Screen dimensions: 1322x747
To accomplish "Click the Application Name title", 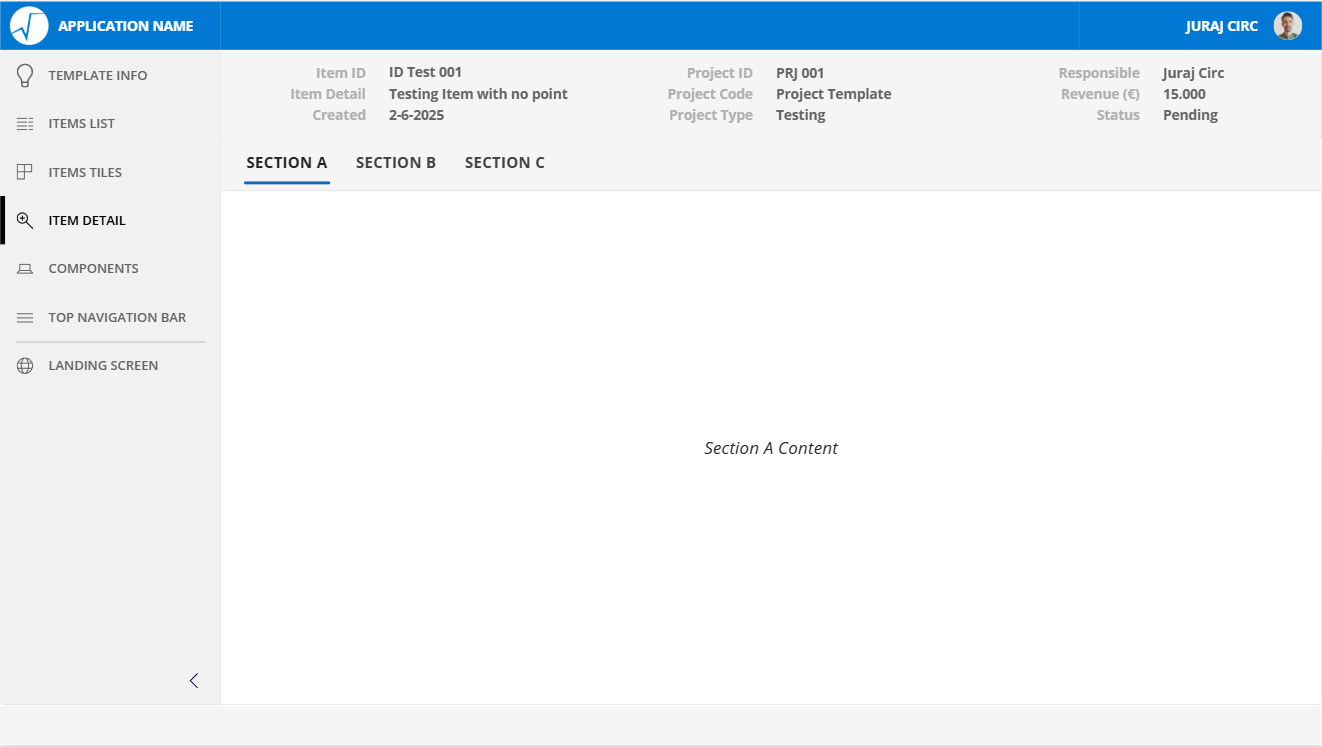I will click(x=126, y=26).
